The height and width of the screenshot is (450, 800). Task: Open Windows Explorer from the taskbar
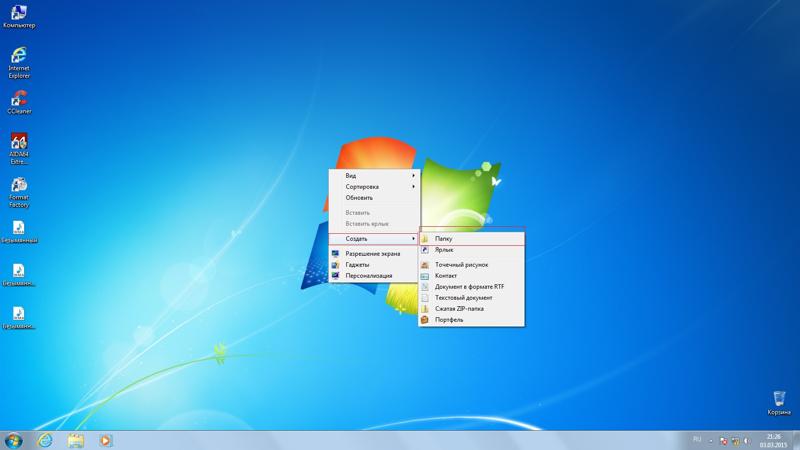pyautogui.click(x=76, y=440)
